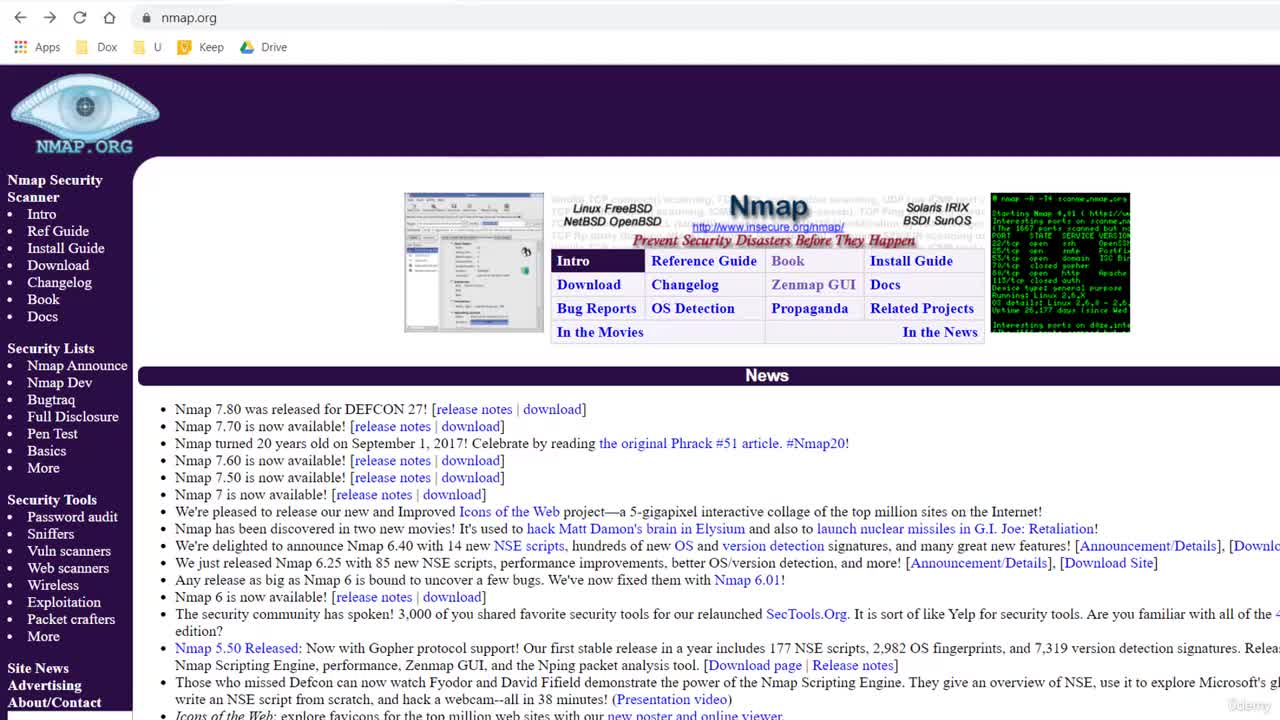Go back using the browser back arrow
The image size is (1280, 720).
point(20,18)
